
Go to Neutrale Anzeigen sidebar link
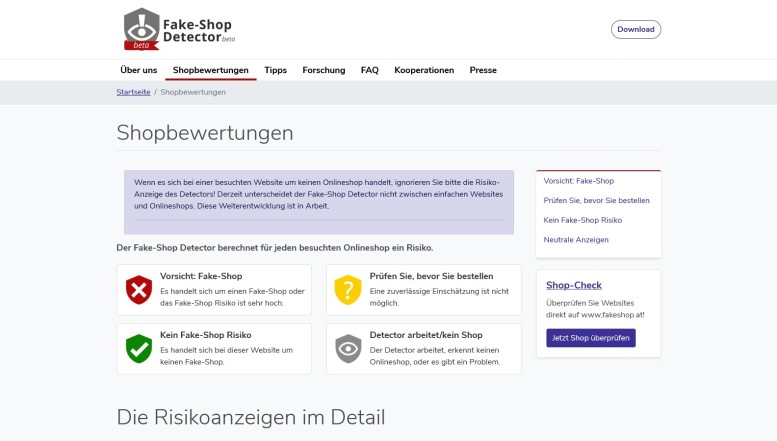coord(576,240)
